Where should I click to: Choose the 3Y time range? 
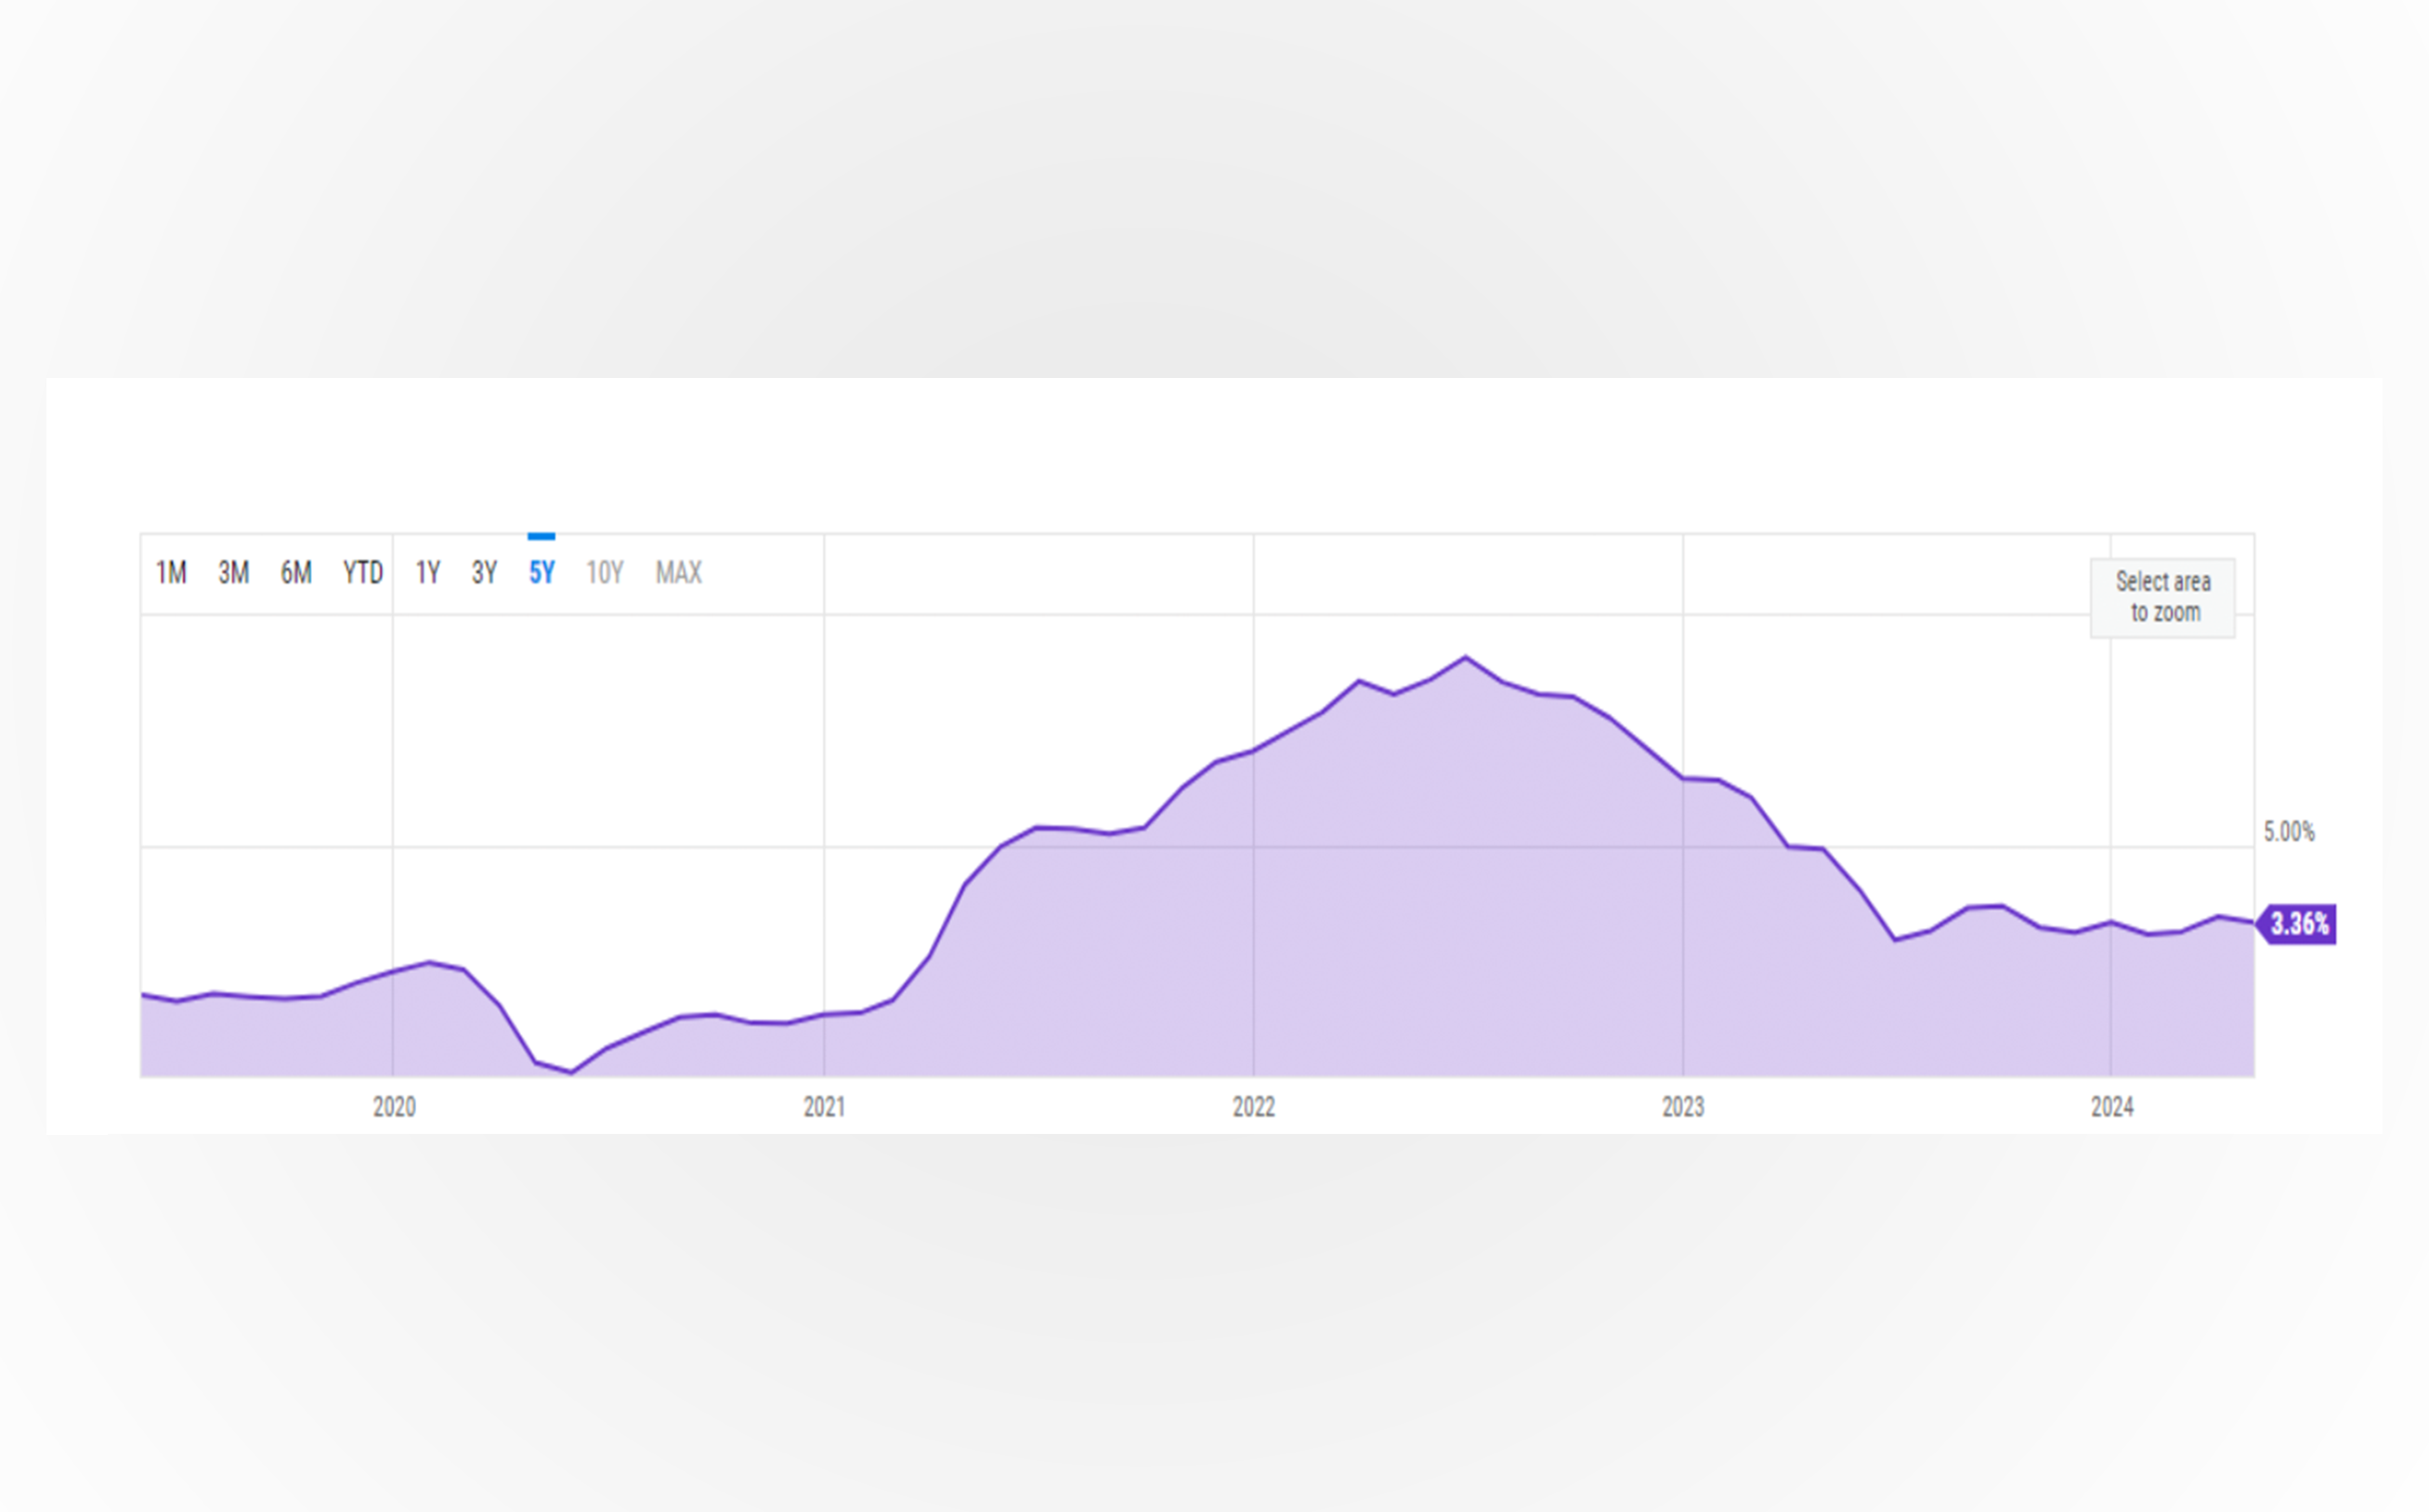click(484, 573)
